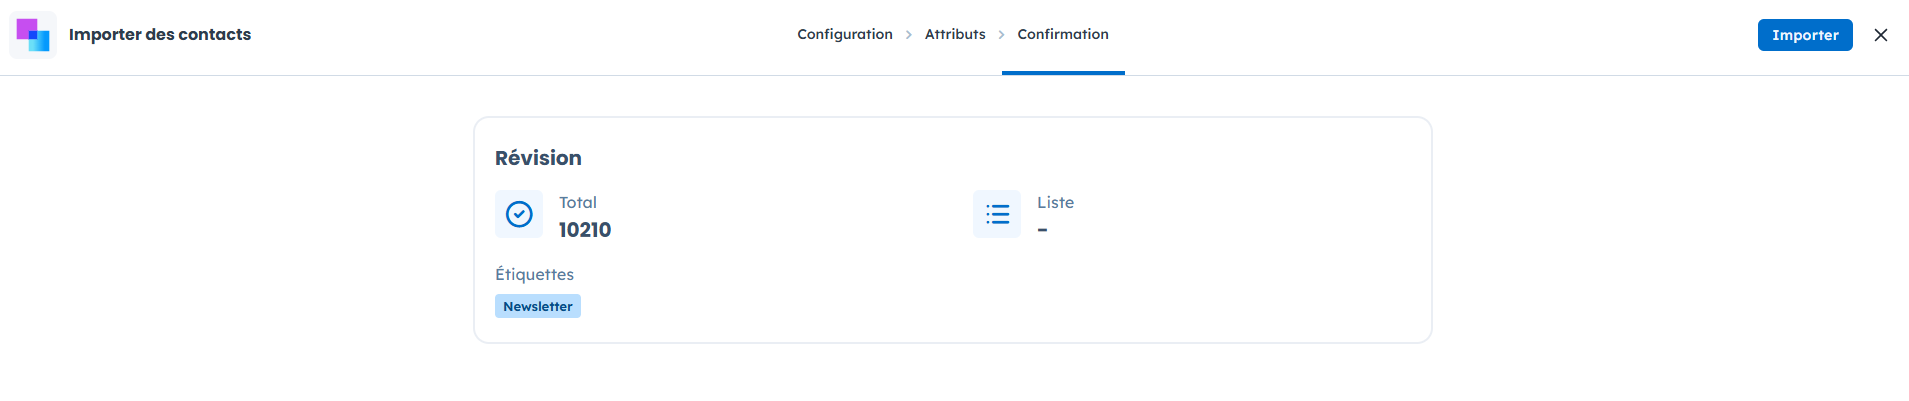Viewport: 1909px width, 401px height.
Task: Click the Total label text
Action: [577, 202]
